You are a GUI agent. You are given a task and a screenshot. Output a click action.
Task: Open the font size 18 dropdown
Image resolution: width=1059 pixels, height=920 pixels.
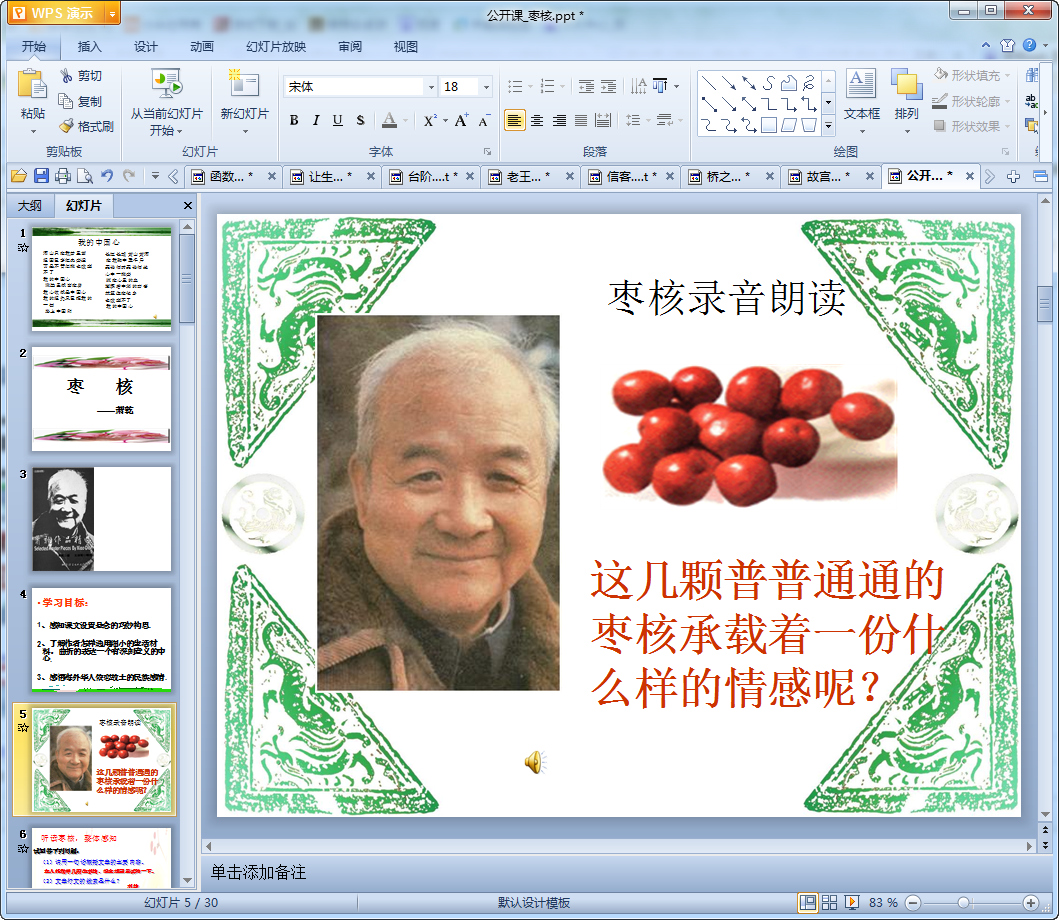[486, 86]
